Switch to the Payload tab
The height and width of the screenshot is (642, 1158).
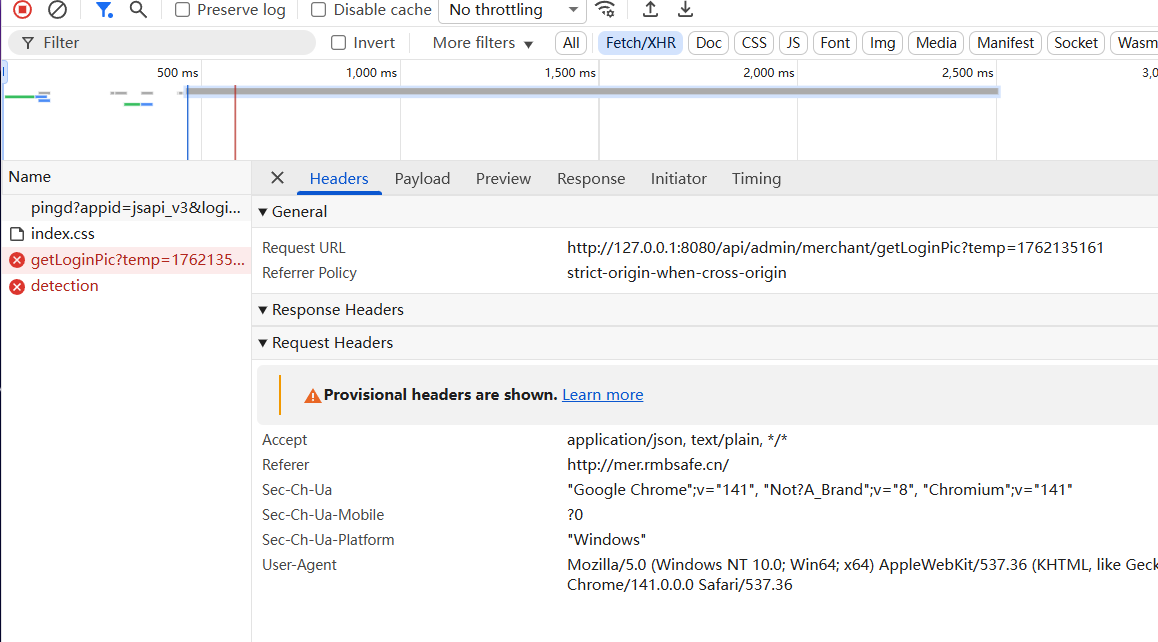tap(422, 179)
